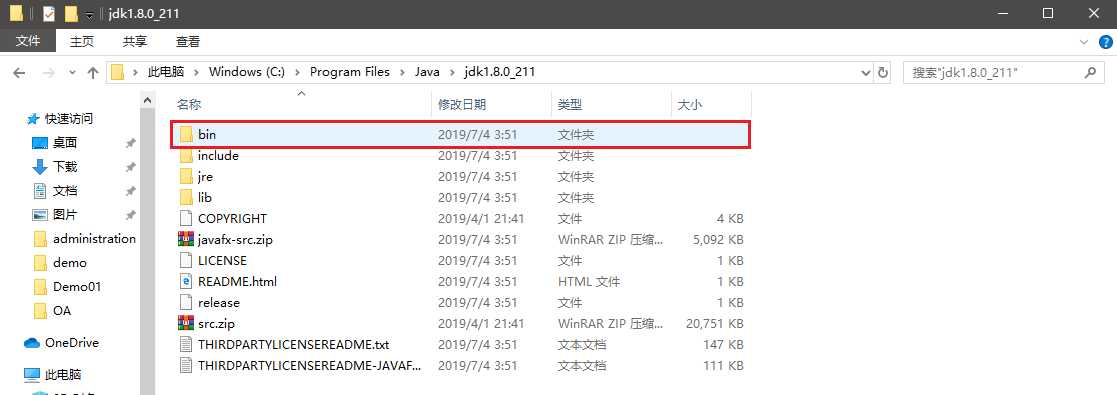Open Quick Access Toolbar customize dropdown
This screenshot has height=395, width=1117.
coord(89,15)
